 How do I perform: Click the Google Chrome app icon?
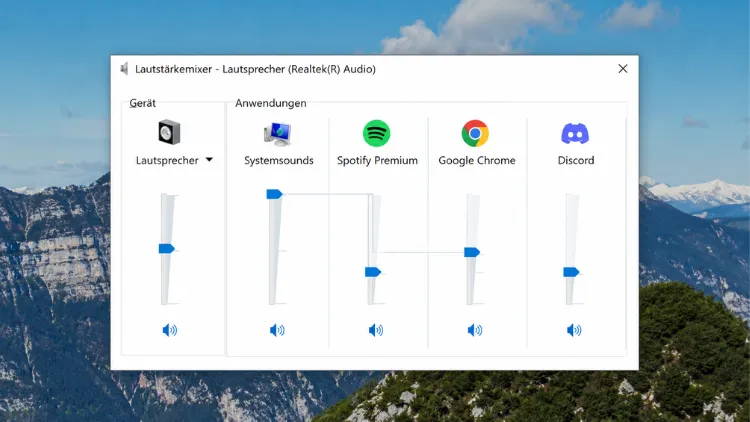coord(475,133)
